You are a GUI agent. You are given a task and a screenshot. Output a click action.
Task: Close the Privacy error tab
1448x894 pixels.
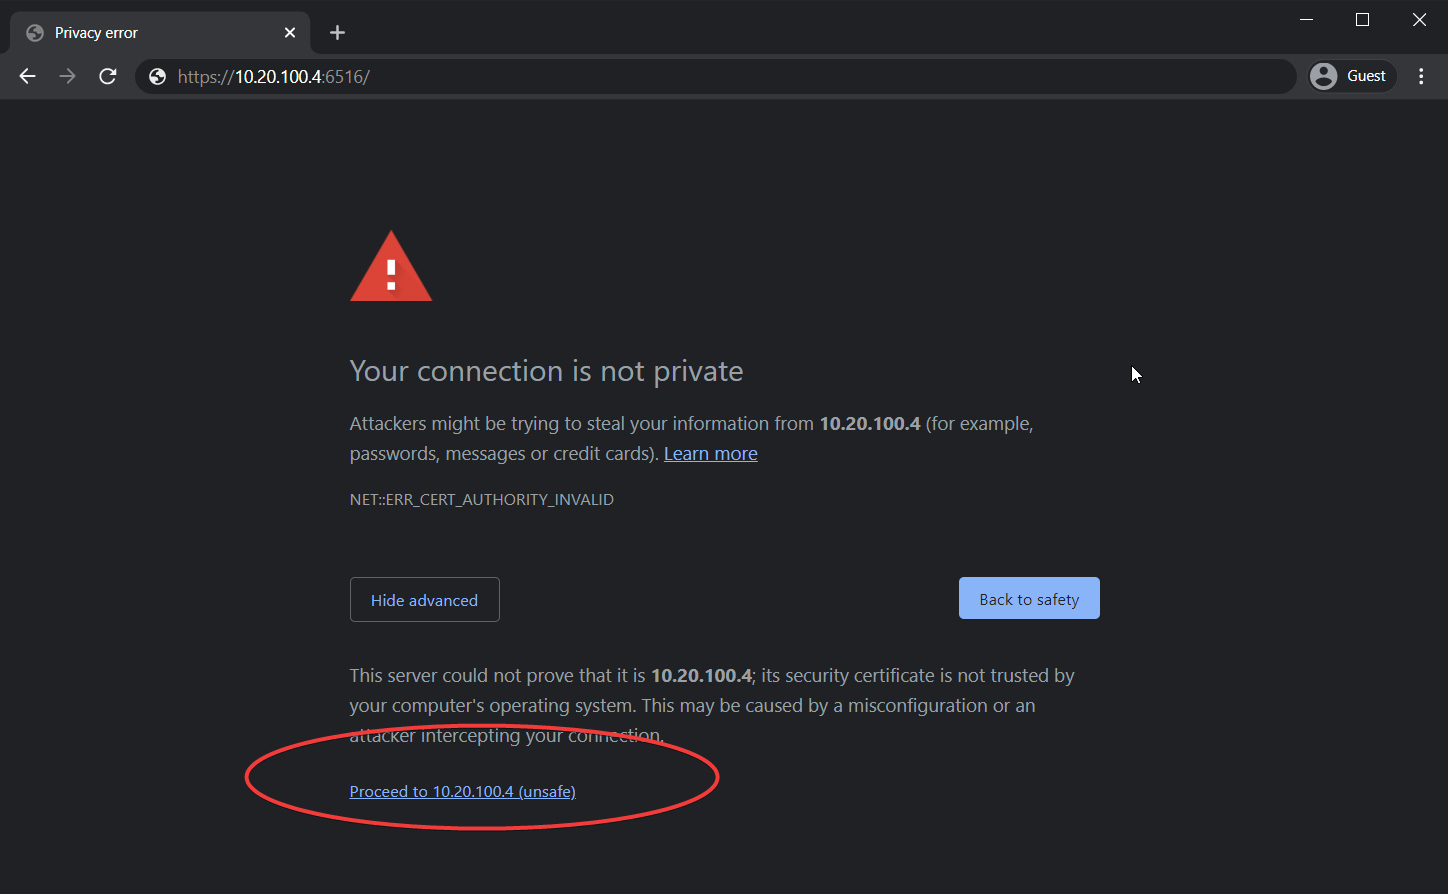coord(290,33)
